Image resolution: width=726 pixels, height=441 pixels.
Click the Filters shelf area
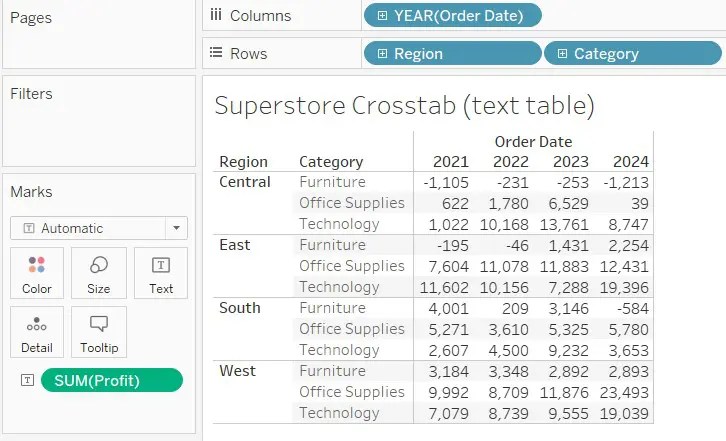[x=99, y=121]
